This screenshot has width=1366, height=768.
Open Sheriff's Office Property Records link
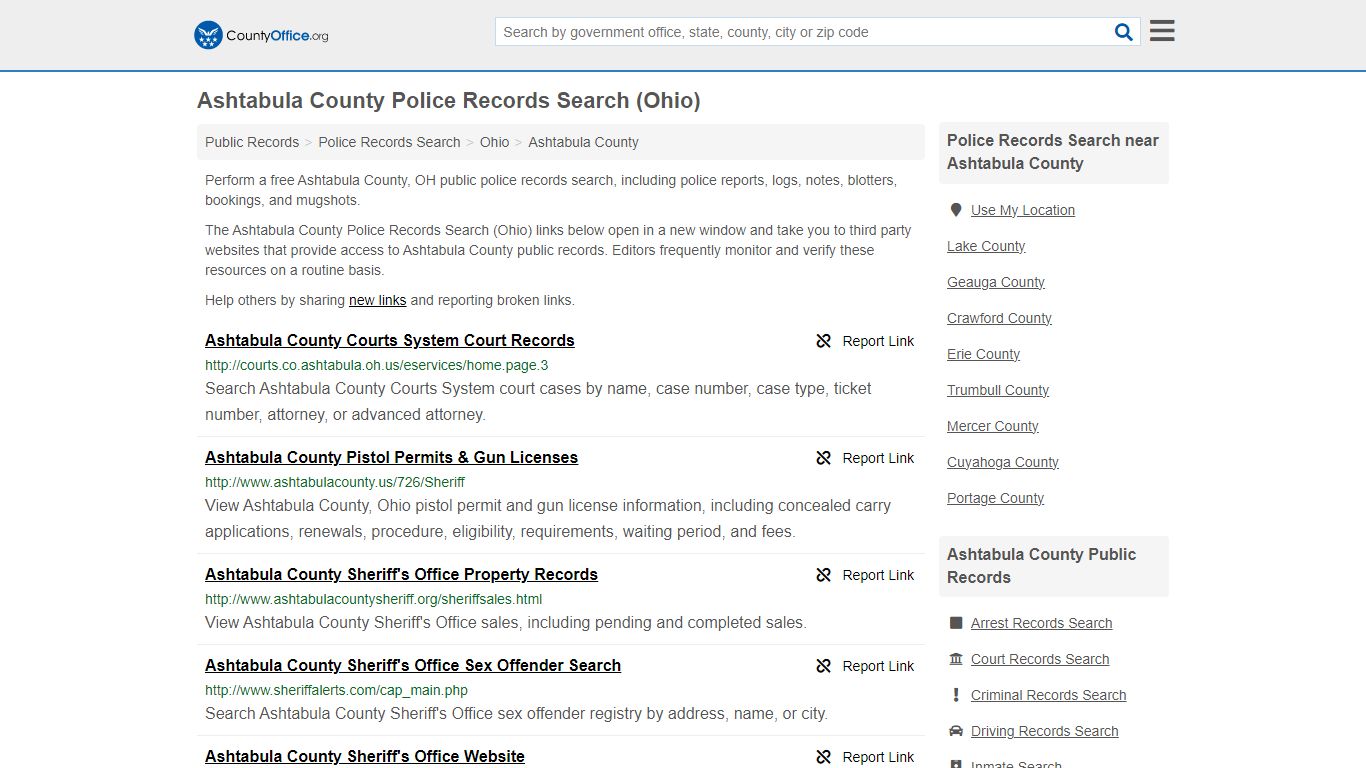pos(401,574)
